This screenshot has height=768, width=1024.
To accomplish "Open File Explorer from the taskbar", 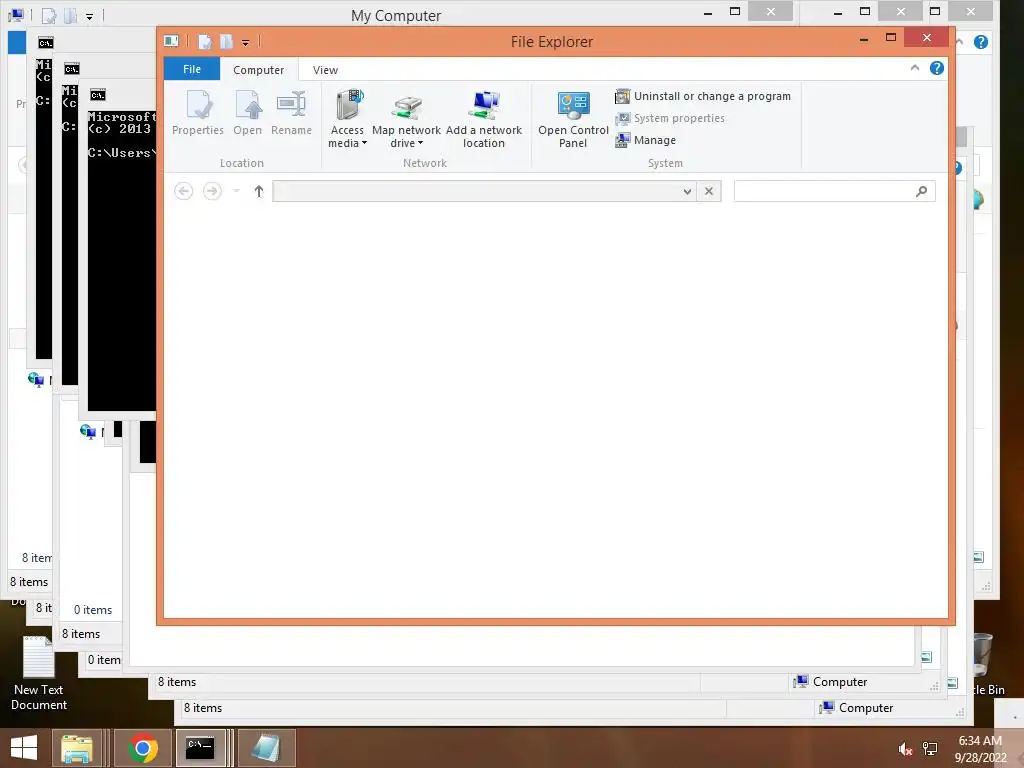I will 76,748.
